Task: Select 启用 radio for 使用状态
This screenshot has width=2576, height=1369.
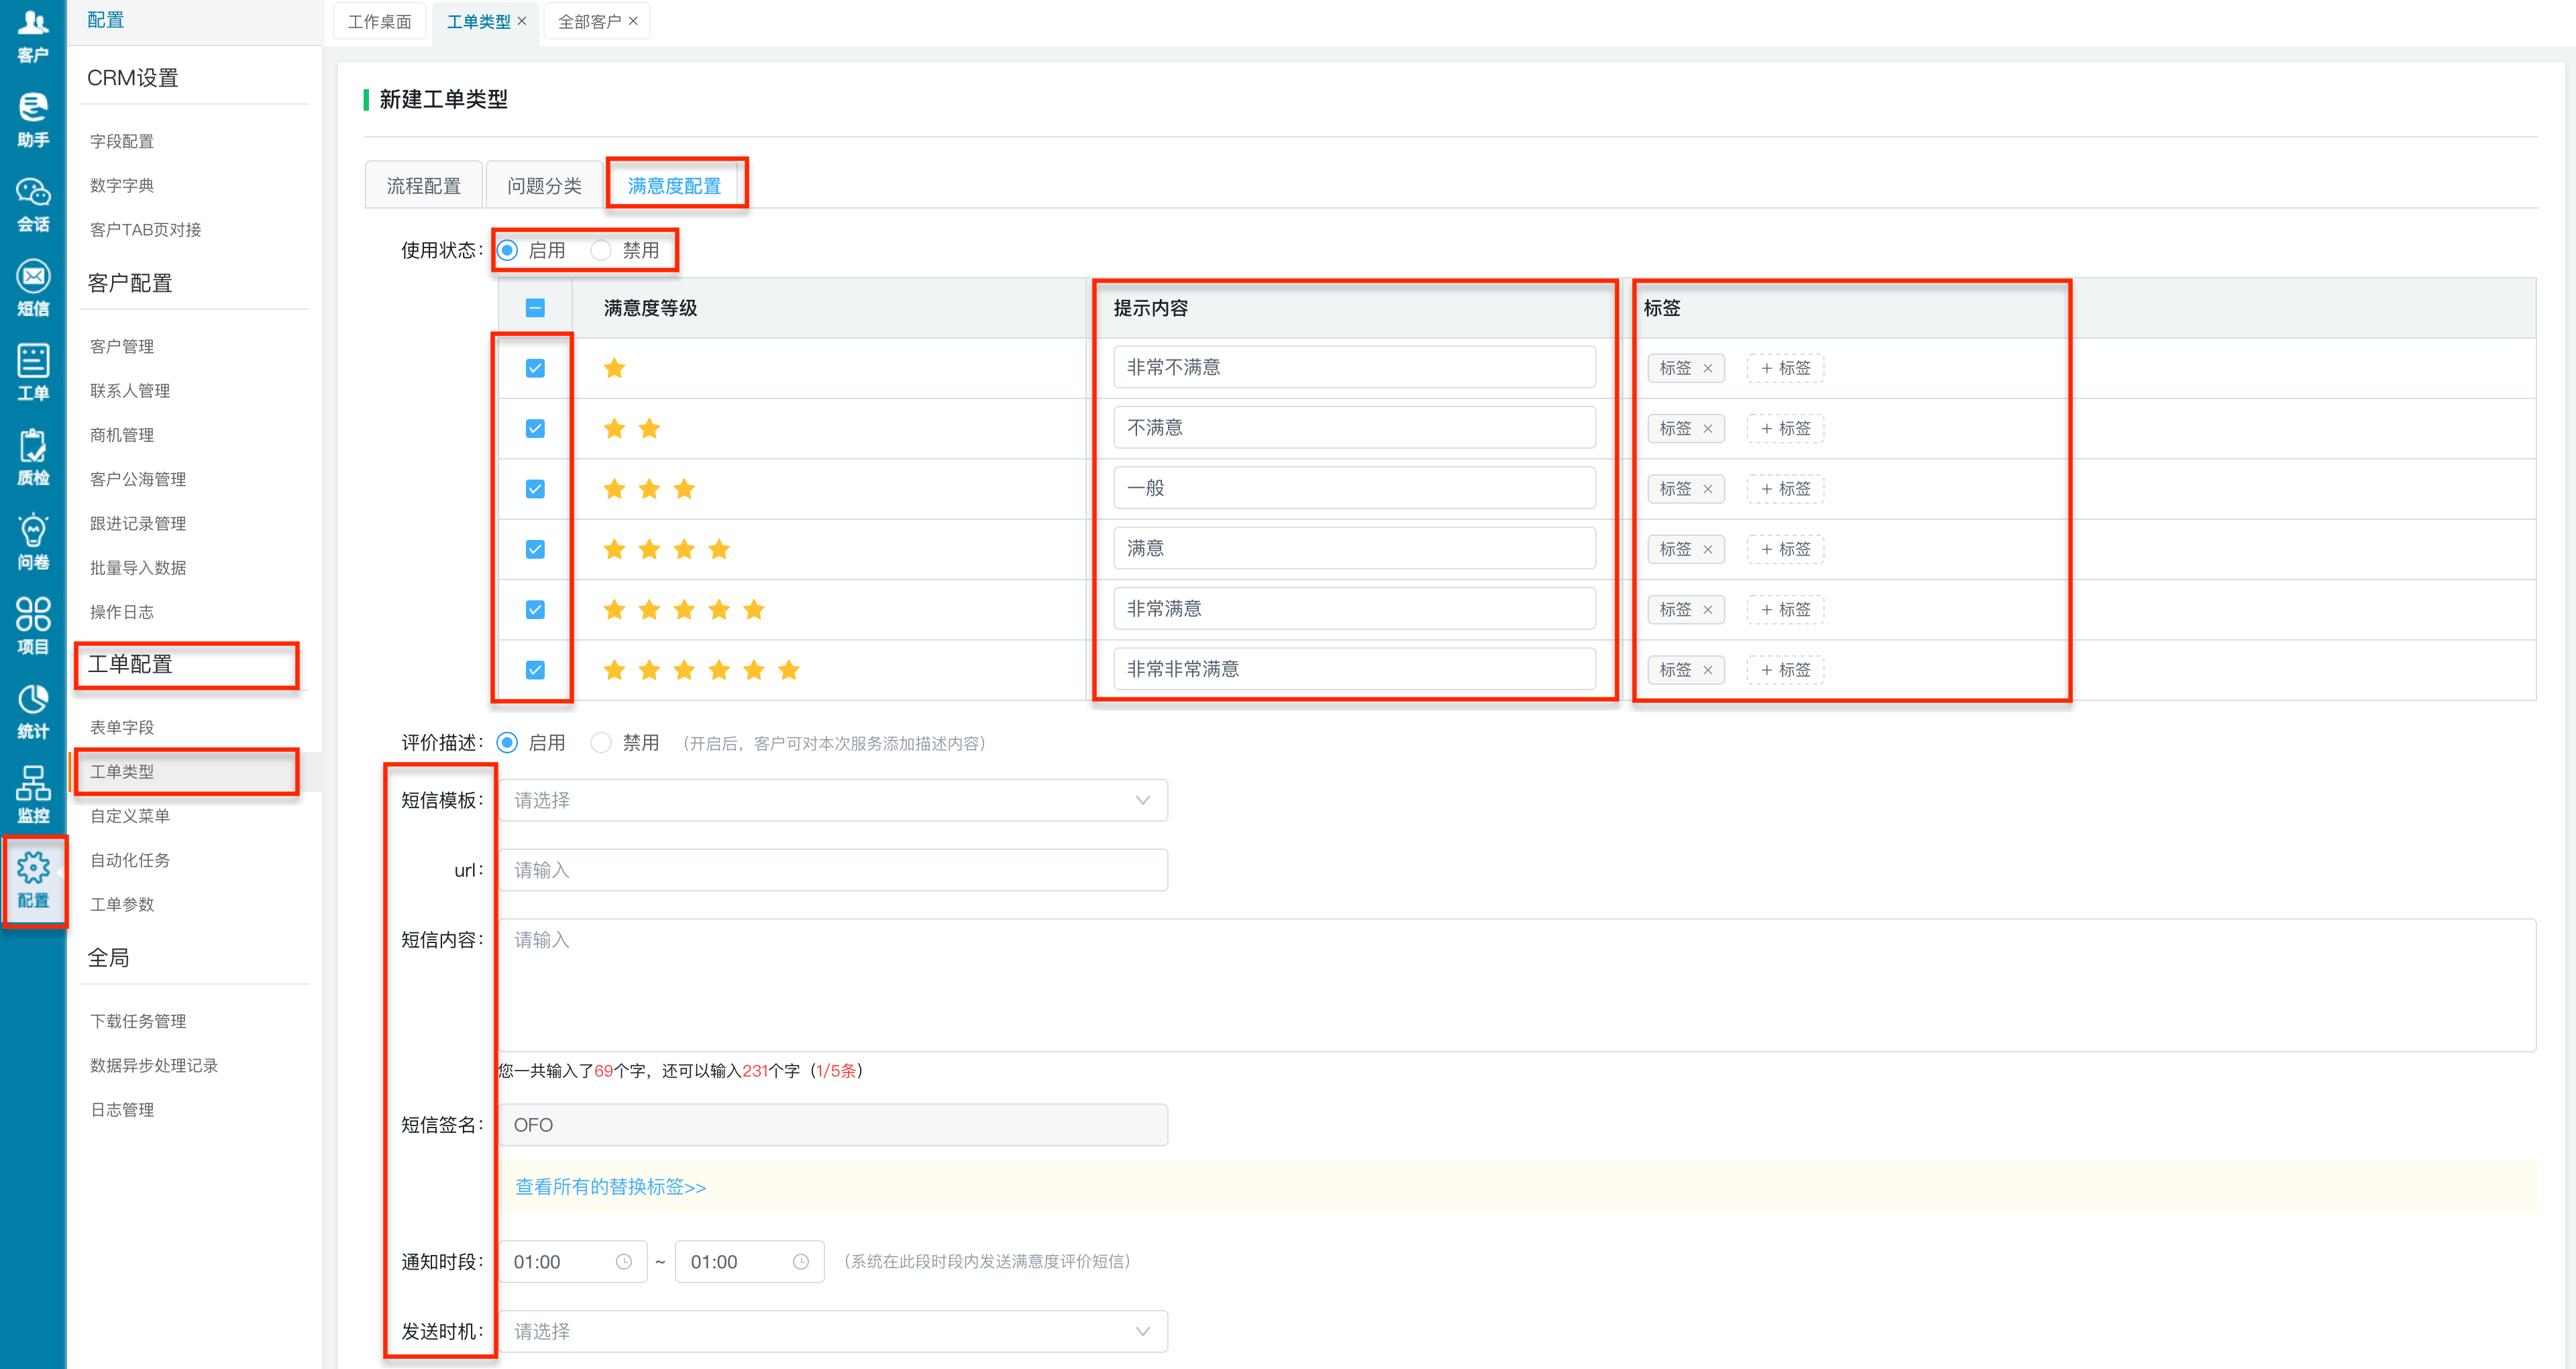Action: coord(507,250)
